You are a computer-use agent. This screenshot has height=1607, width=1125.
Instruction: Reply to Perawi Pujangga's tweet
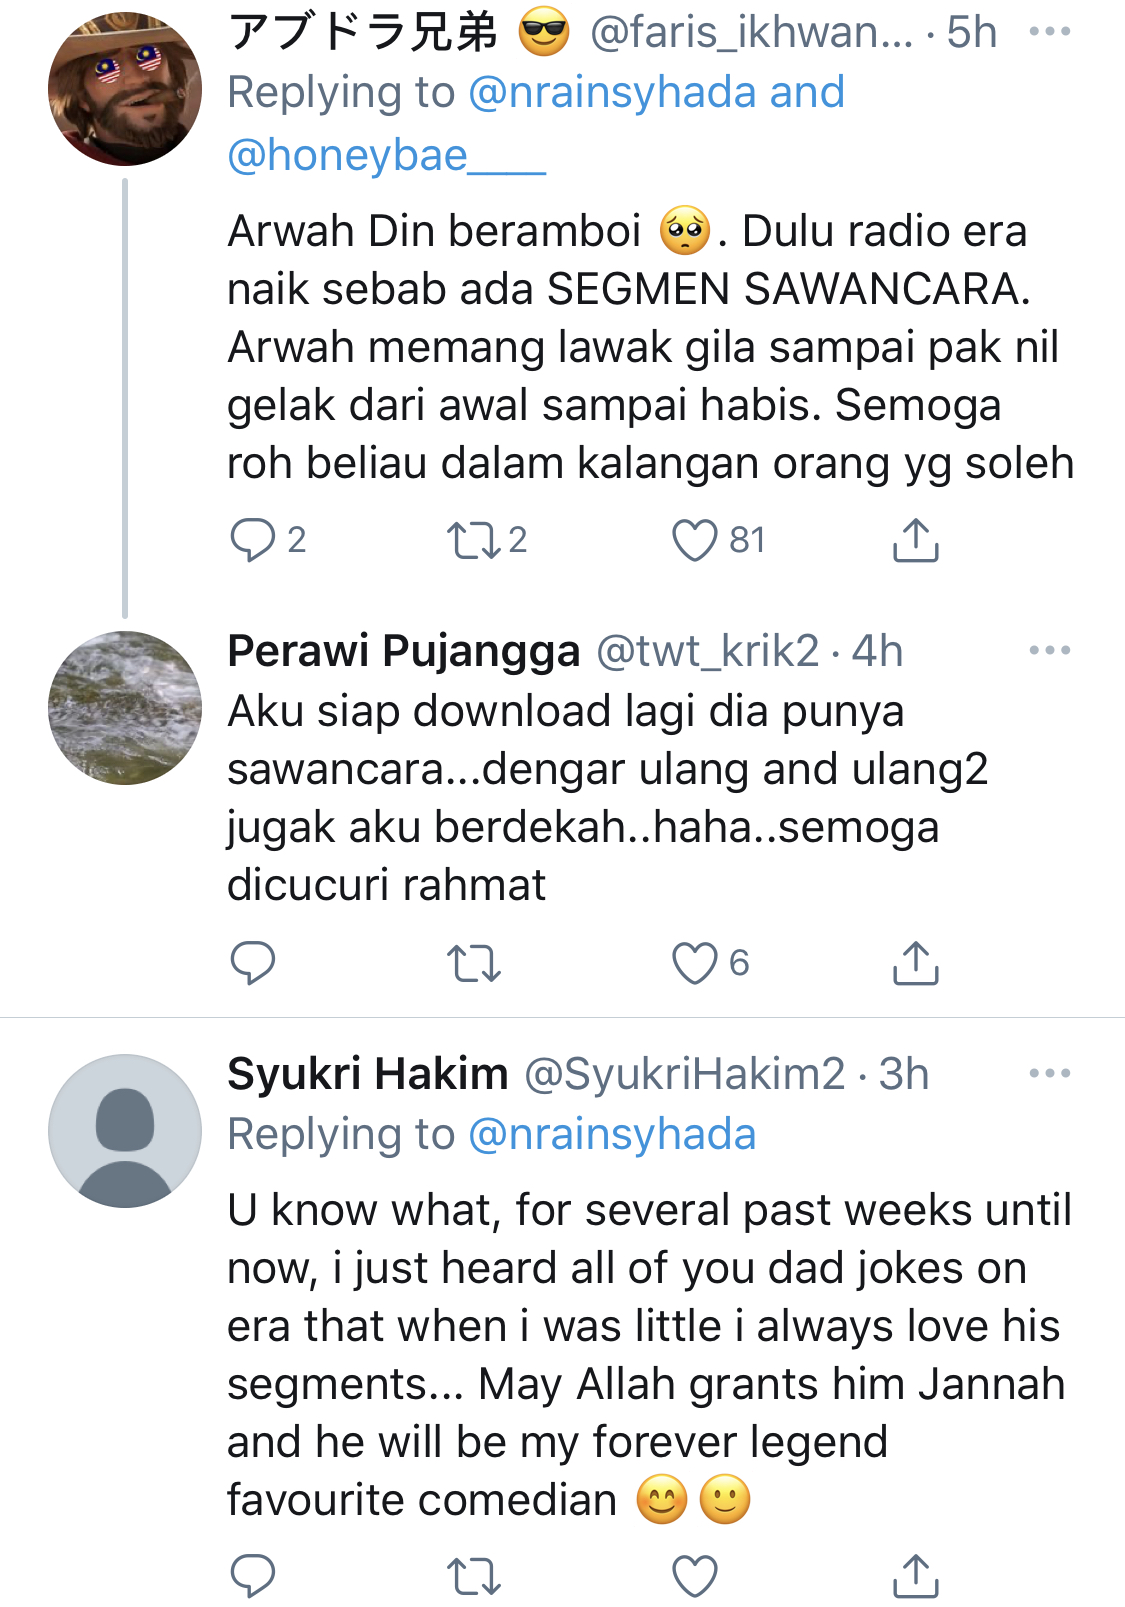pos(252,963)
